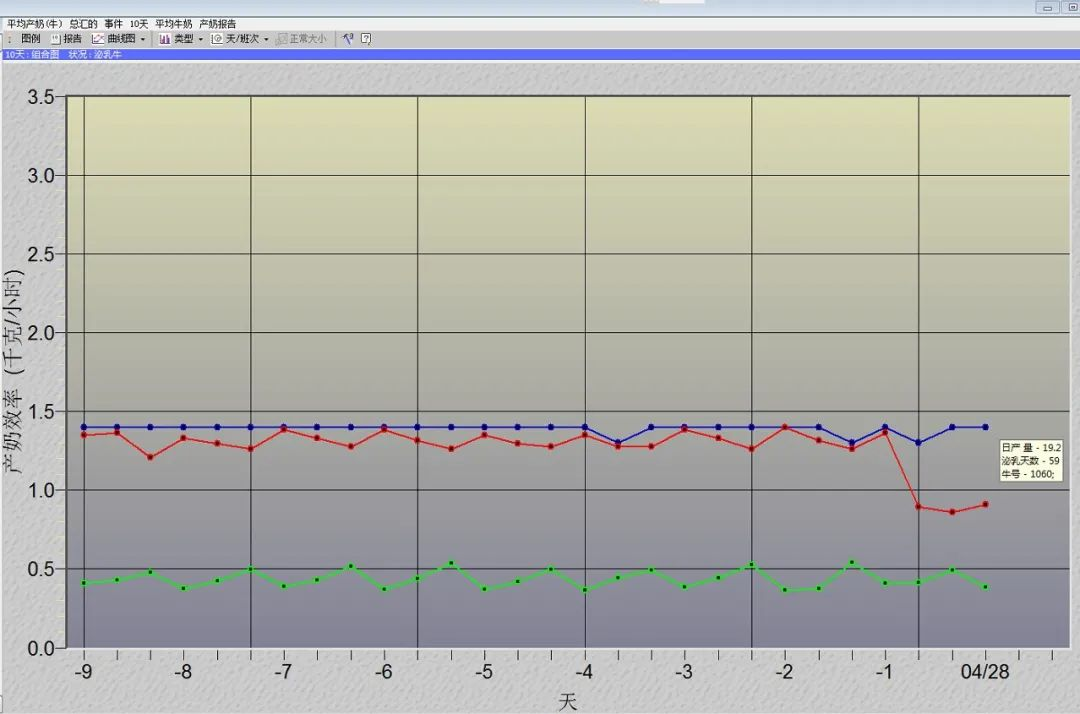Expand the 类型 dropdown arrow
The width and height of the screenshot is (1080, 714).
click(x=200, y=39)
